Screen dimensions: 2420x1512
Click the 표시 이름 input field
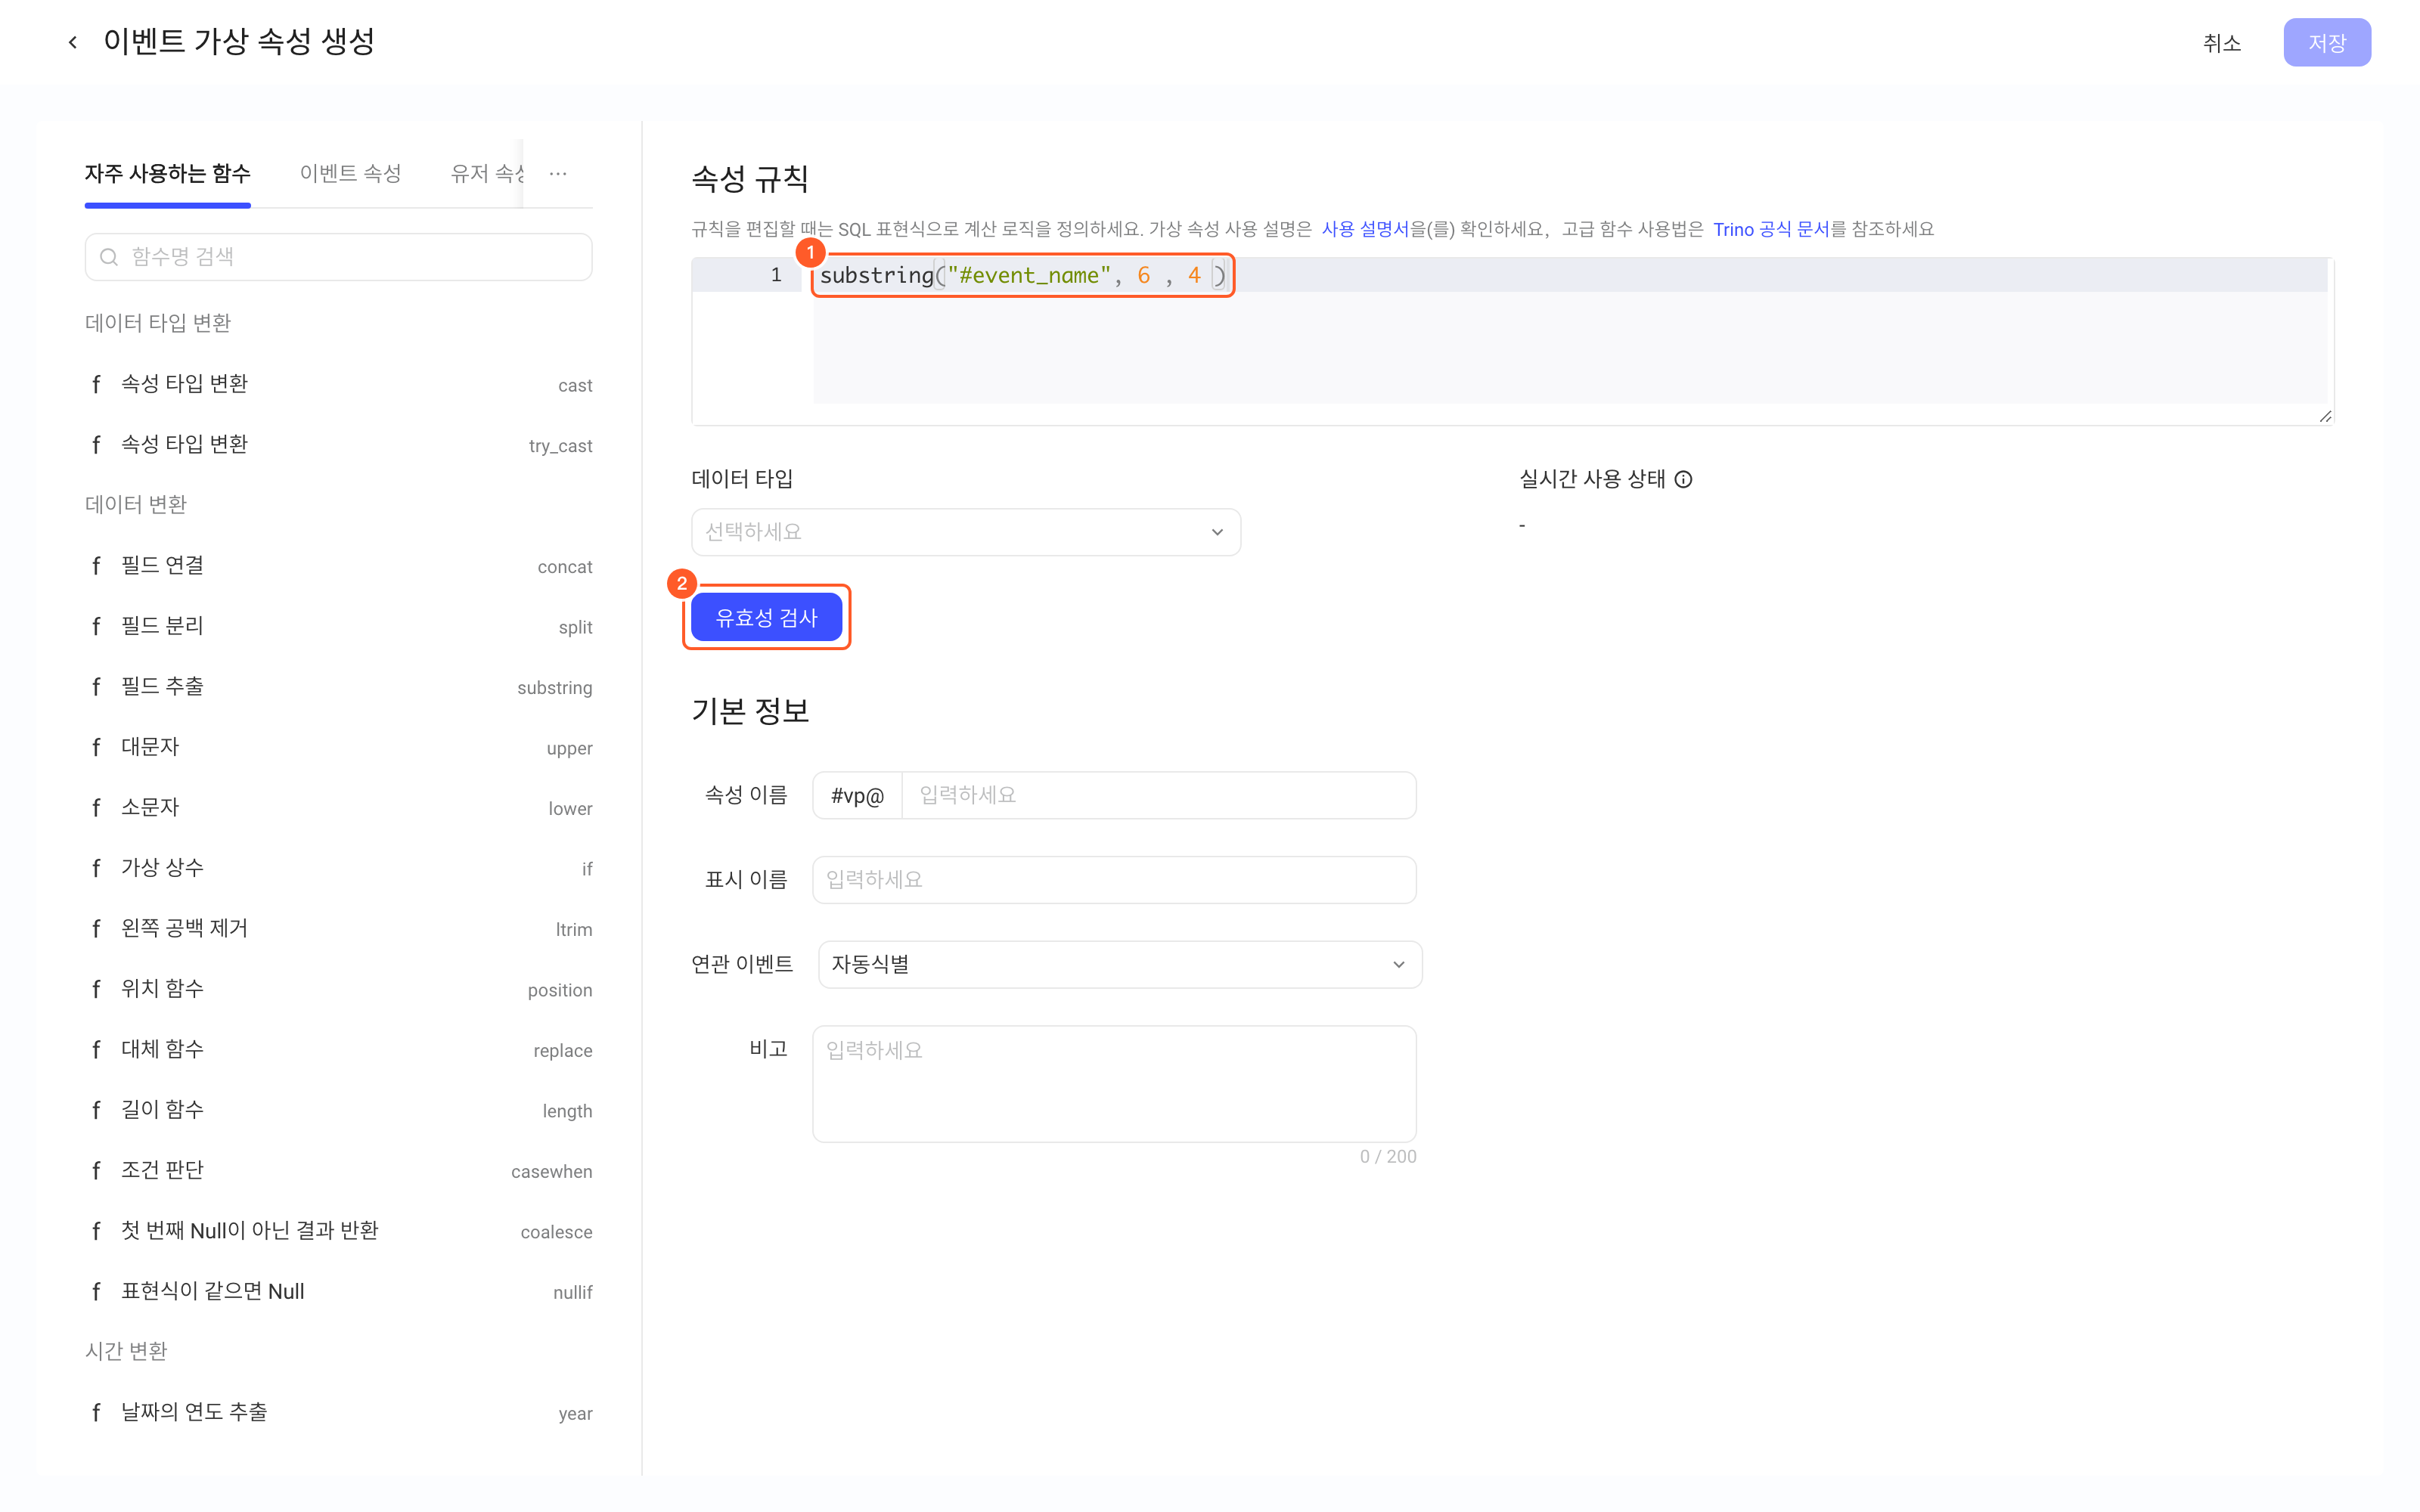click(x=1114, y=880)
